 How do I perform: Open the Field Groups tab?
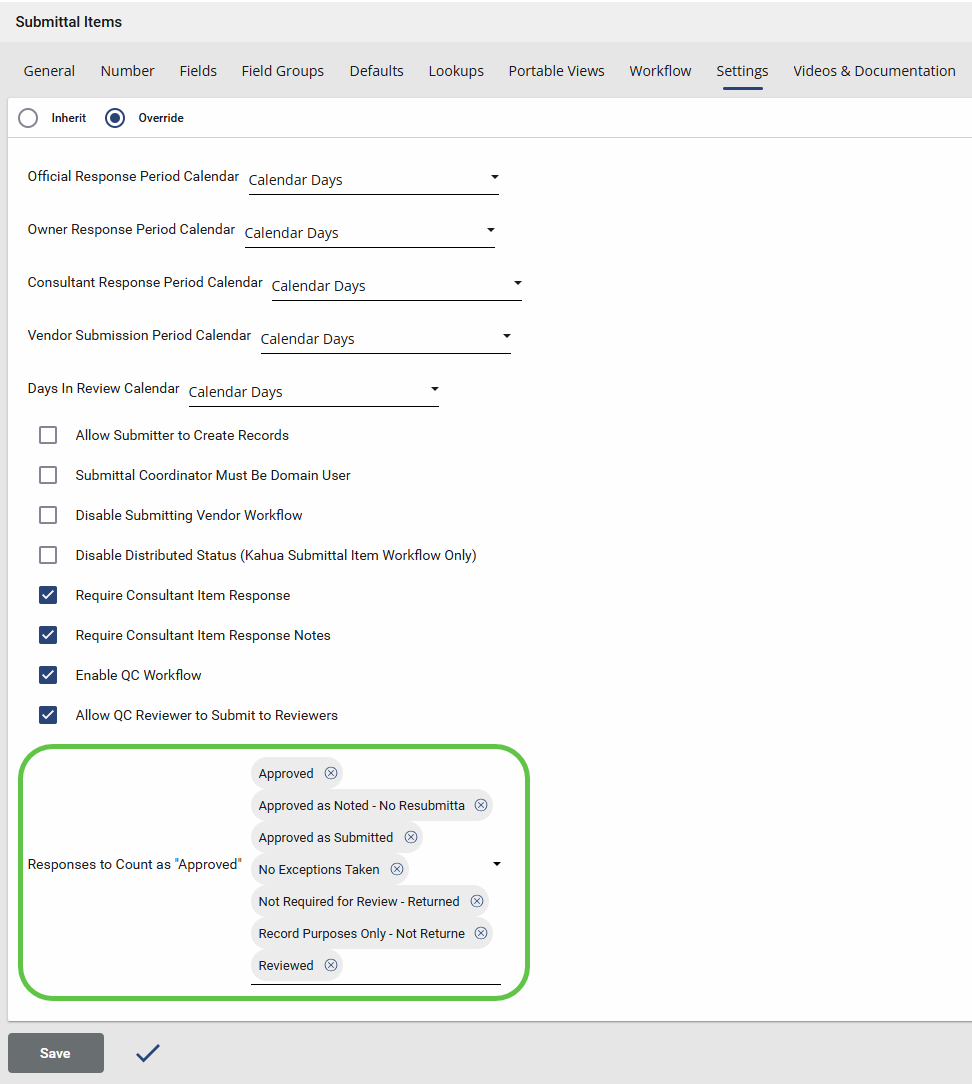click(282, 71)
